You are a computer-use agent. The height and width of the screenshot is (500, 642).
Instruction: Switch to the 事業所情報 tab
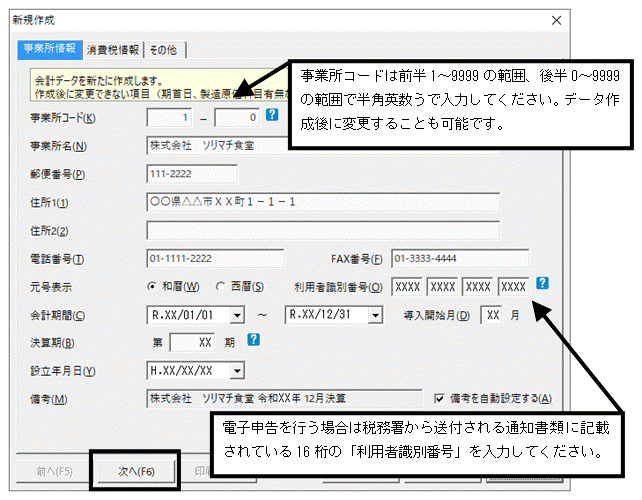[x=50, y=49]
